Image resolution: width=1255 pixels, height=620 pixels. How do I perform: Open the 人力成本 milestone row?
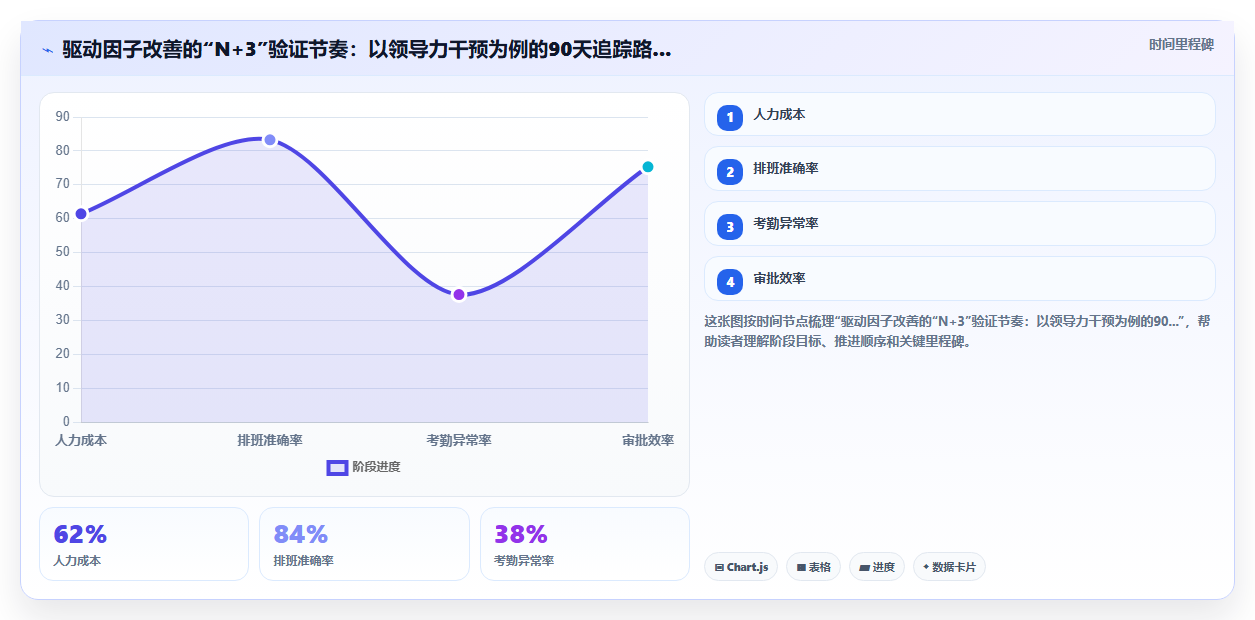coord(960,114)
